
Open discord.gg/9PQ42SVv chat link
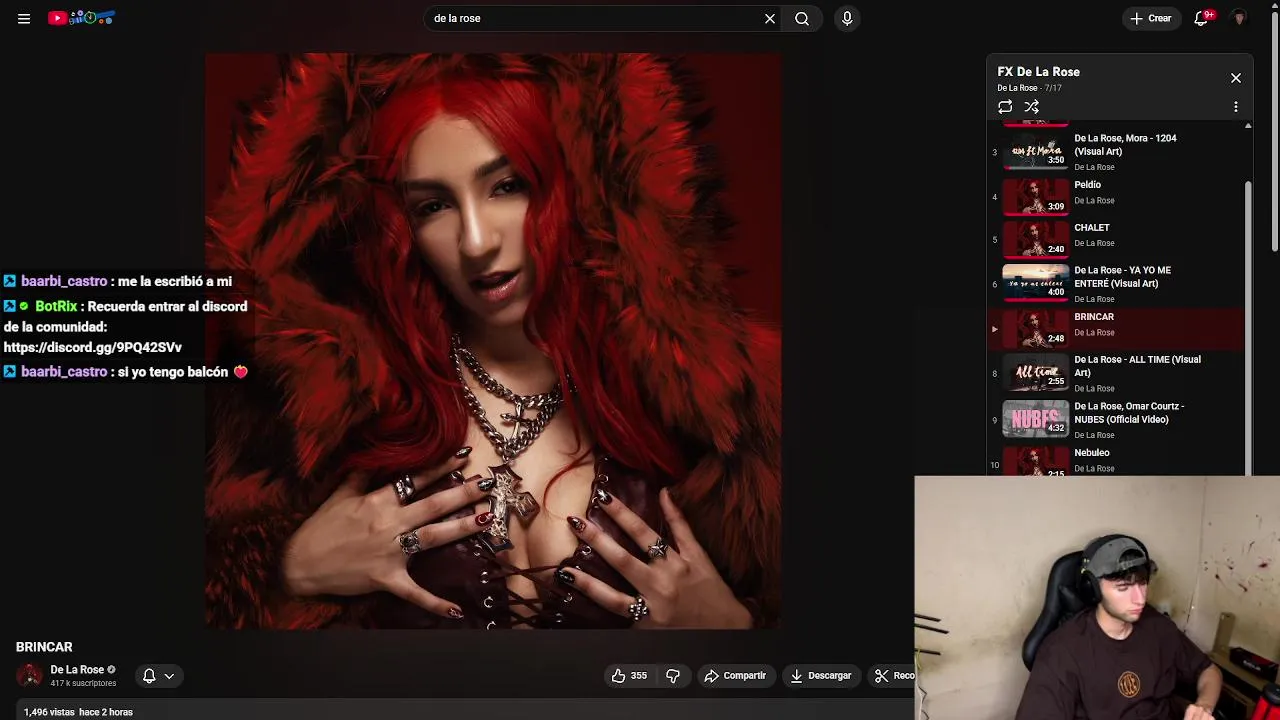(93, 348)
